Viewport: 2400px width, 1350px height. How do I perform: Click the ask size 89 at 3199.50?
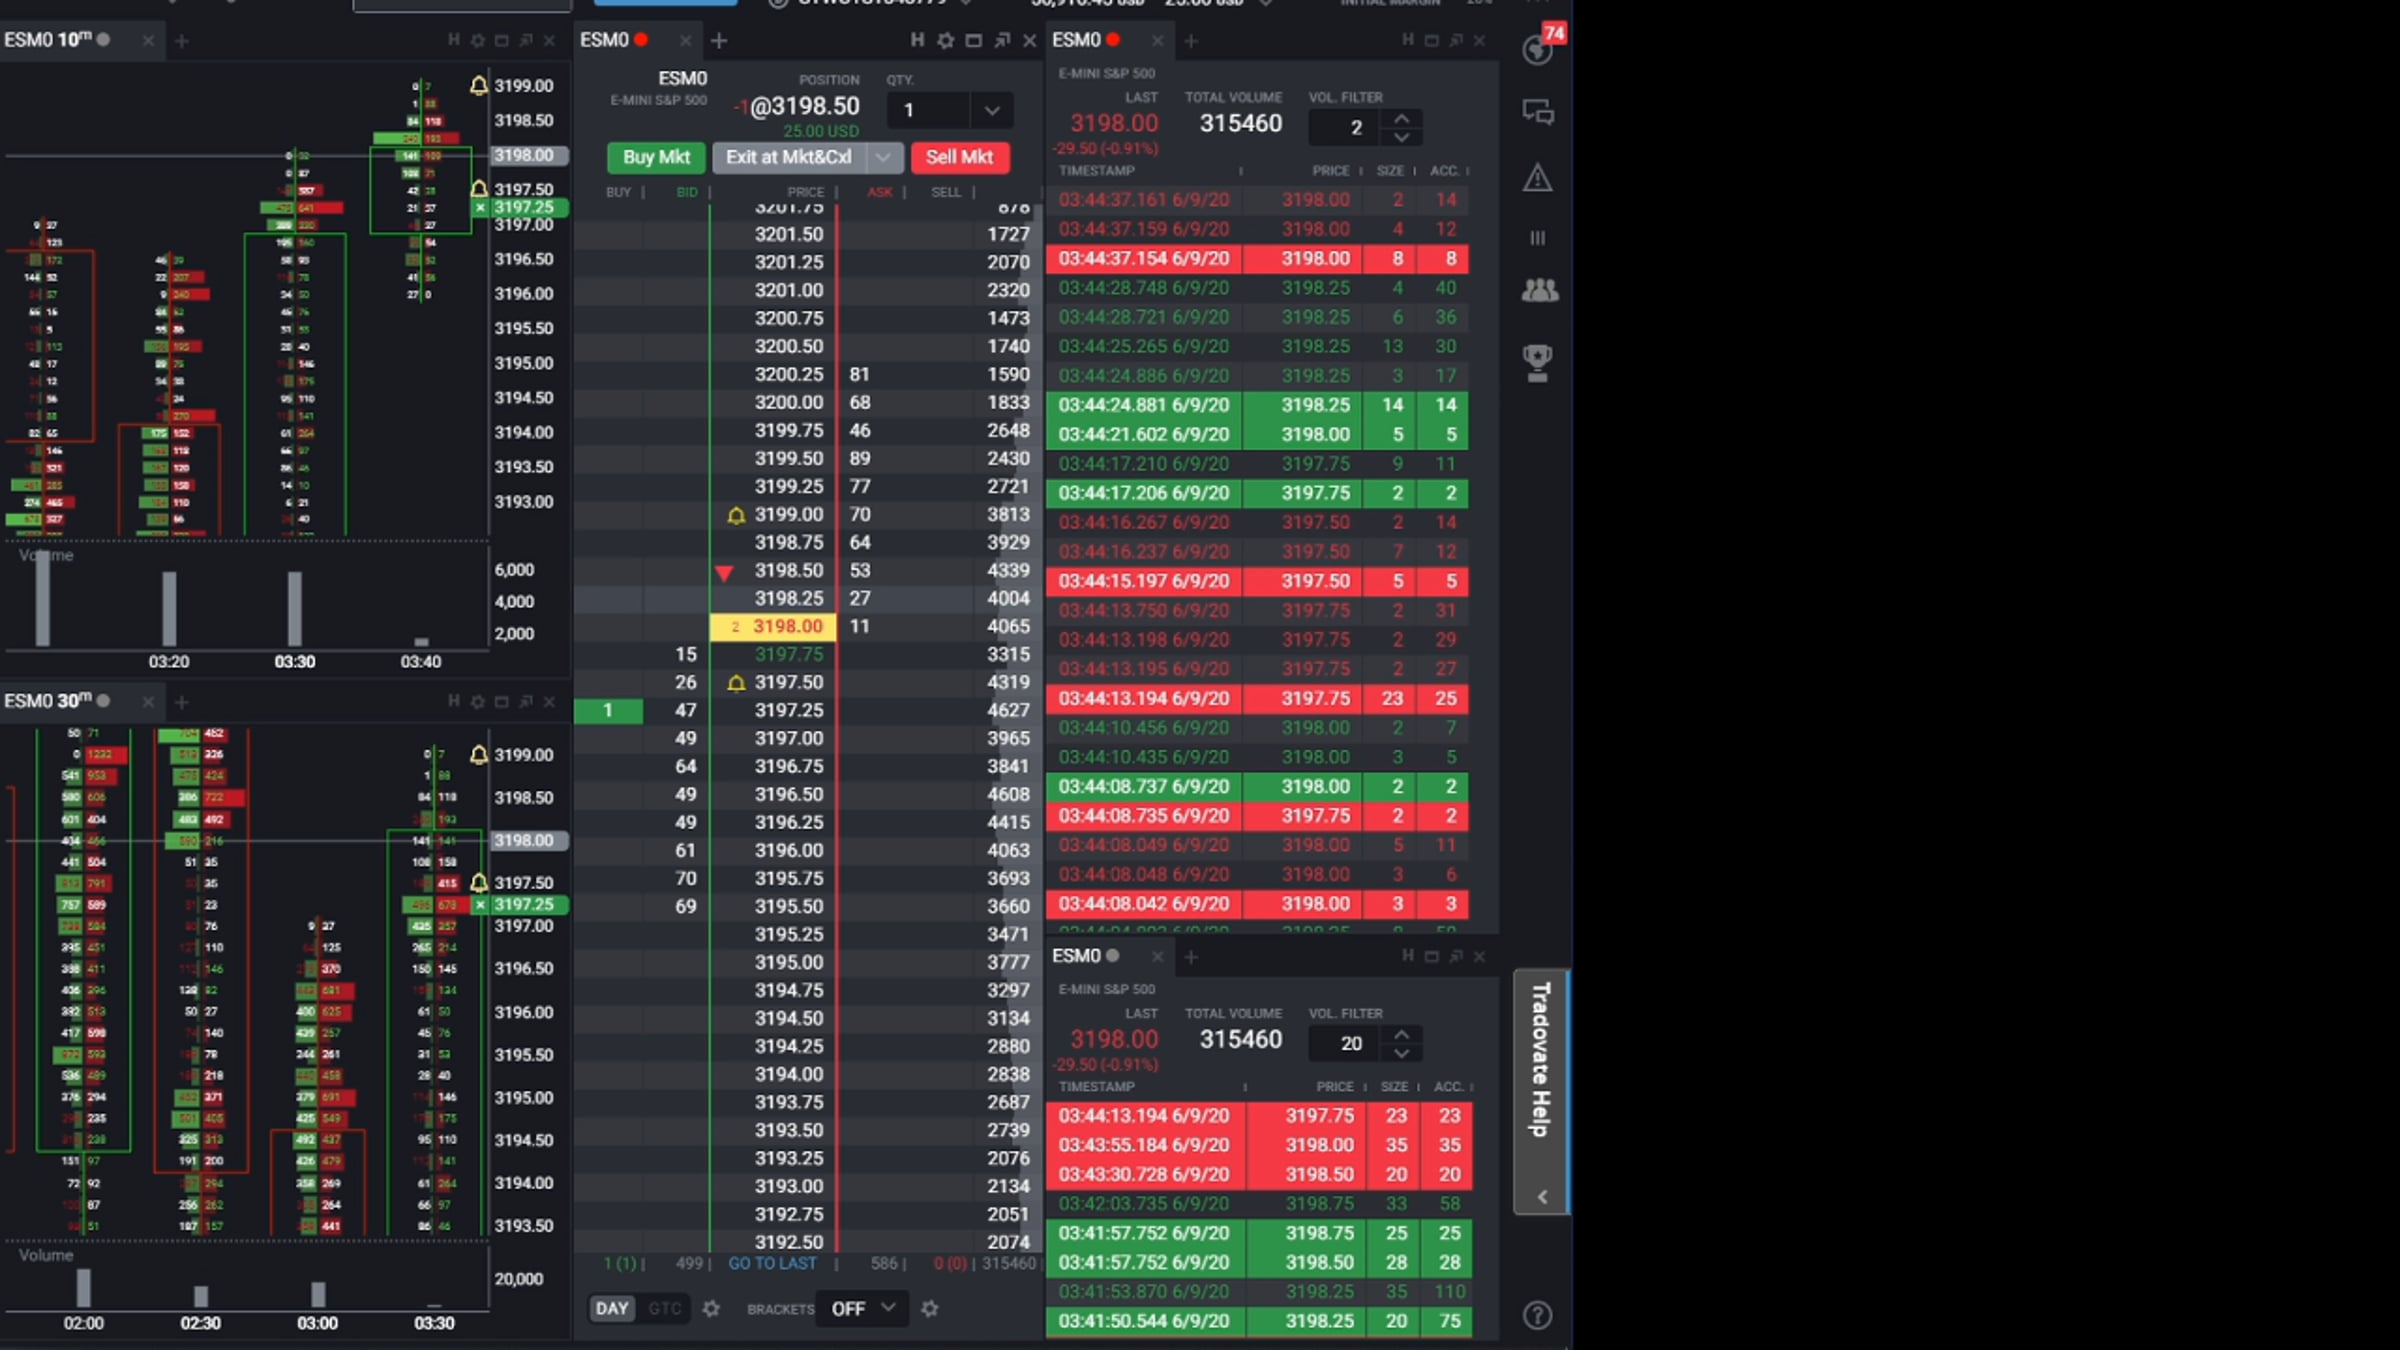[860, 459]
